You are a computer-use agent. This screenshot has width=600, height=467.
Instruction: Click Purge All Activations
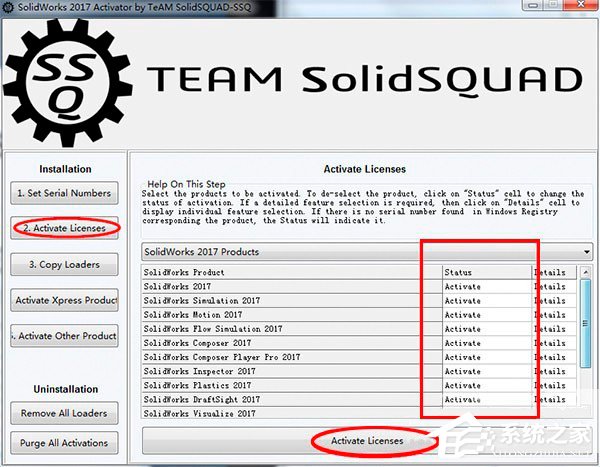[x=64, y=443]
